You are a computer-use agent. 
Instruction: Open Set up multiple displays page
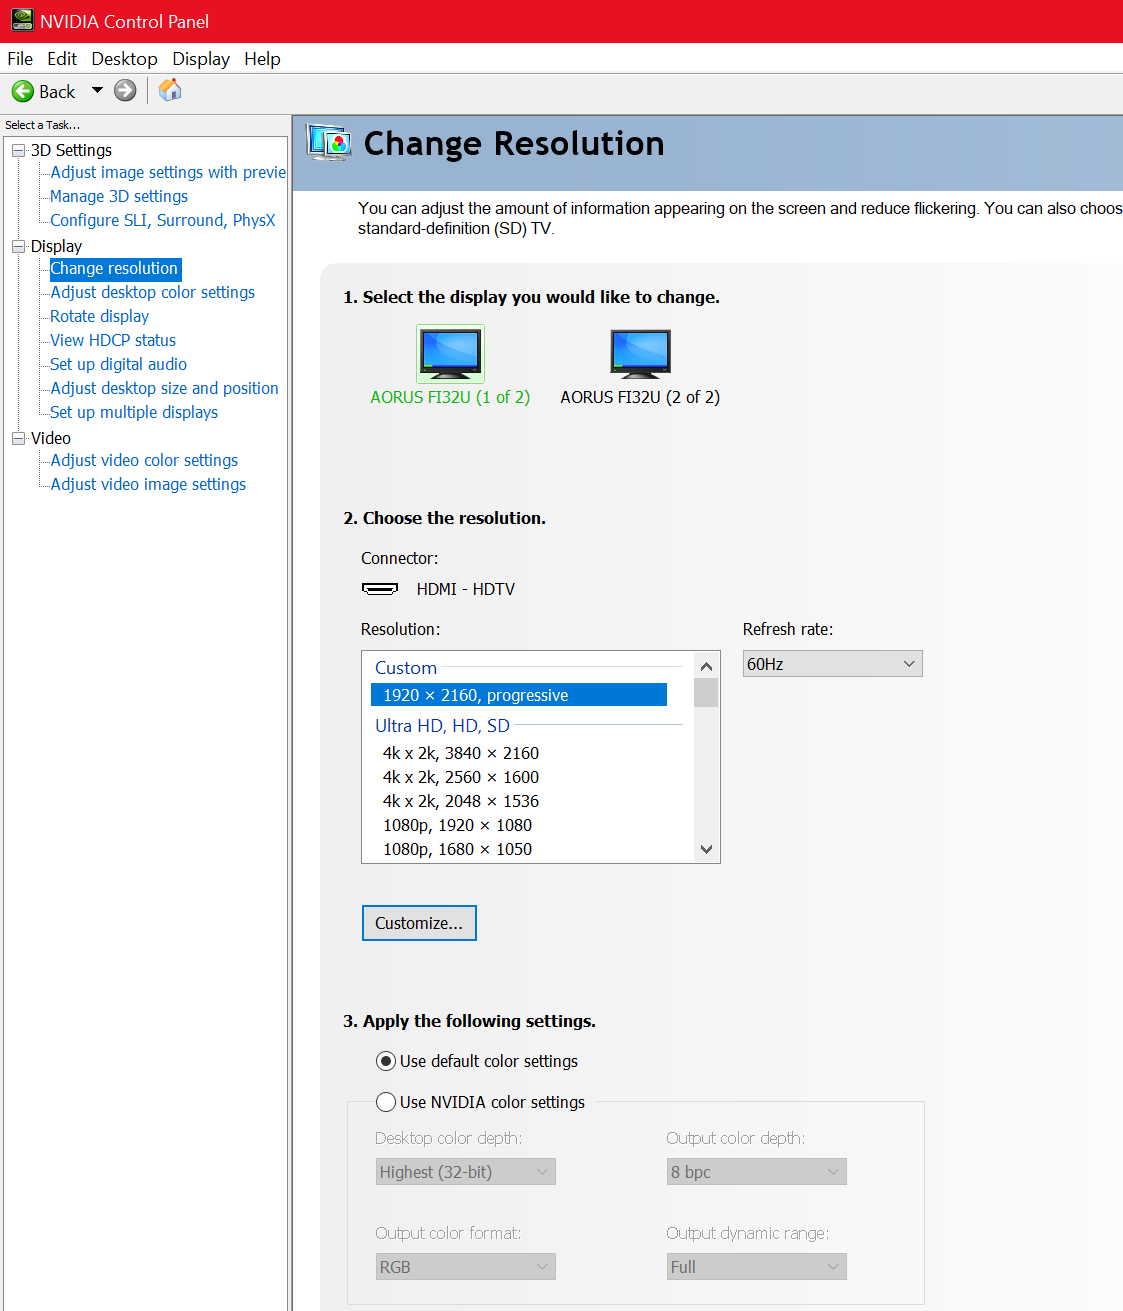pos(134,413)
